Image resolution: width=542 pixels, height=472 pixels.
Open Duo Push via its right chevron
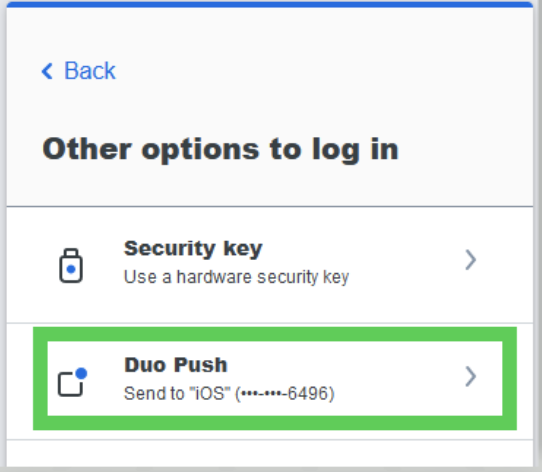[470, 376]
